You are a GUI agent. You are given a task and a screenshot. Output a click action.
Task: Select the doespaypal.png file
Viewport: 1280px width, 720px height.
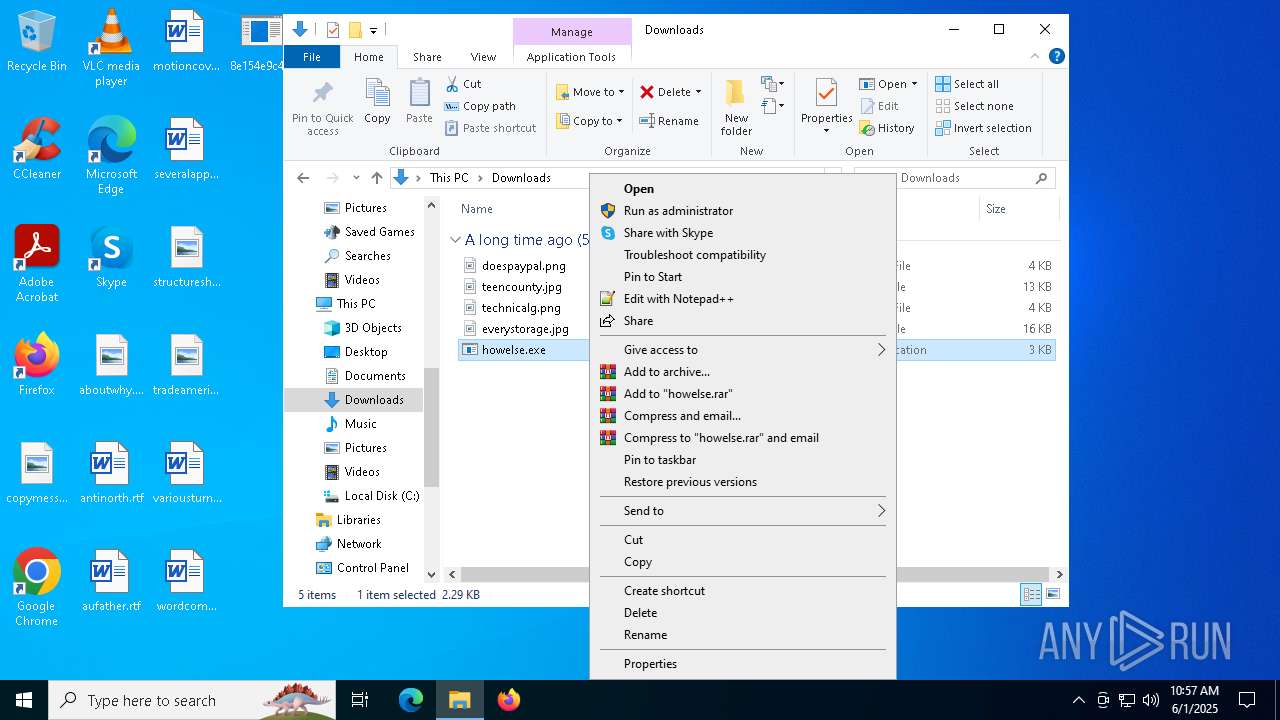coord(523,266)
